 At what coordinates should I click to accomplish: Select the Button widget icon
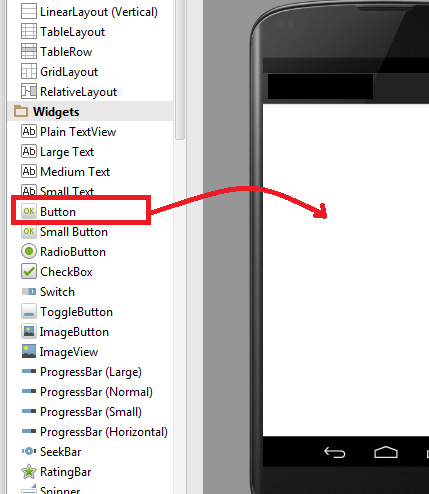click(x=29, y=211)
